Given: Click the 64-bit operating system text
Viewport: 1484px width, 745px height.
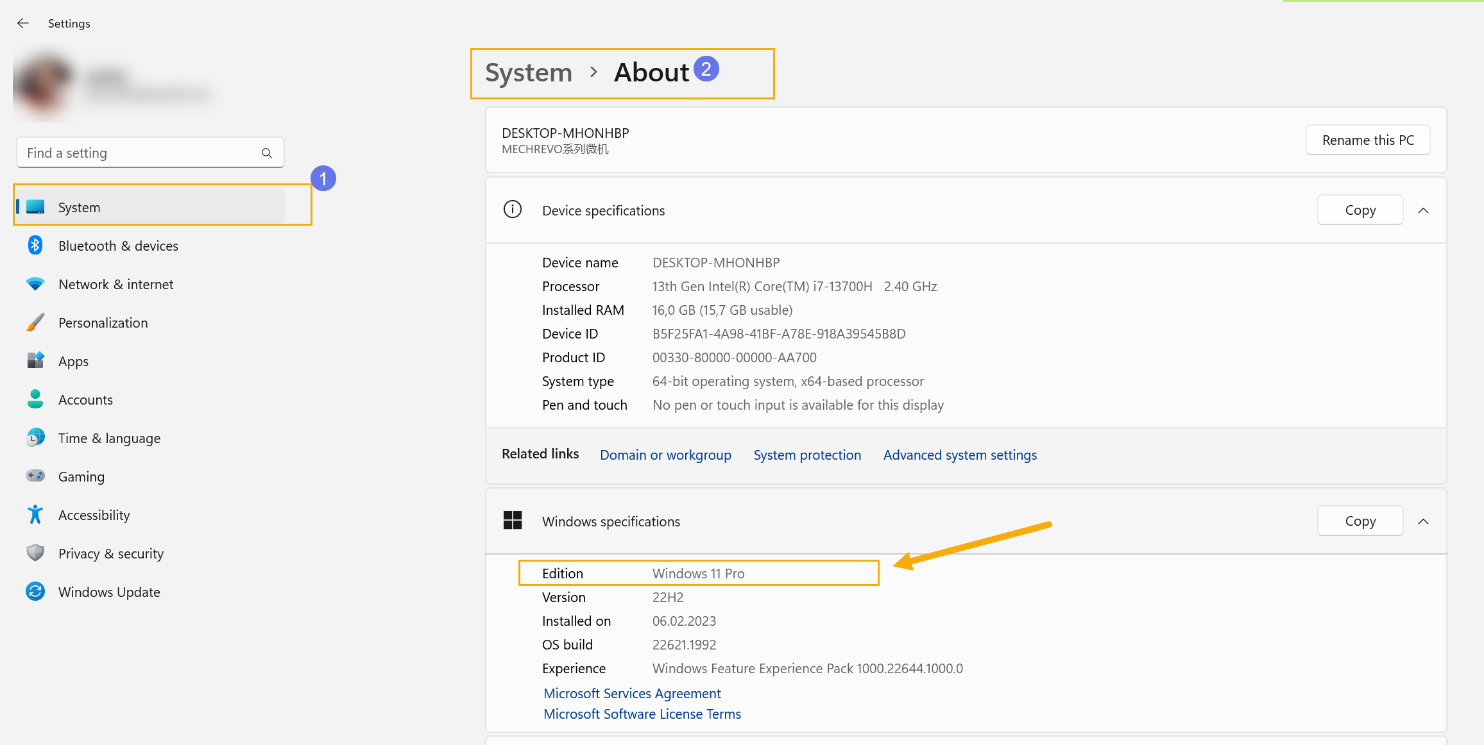Looking at the screenshot, I should click(788, 382).
